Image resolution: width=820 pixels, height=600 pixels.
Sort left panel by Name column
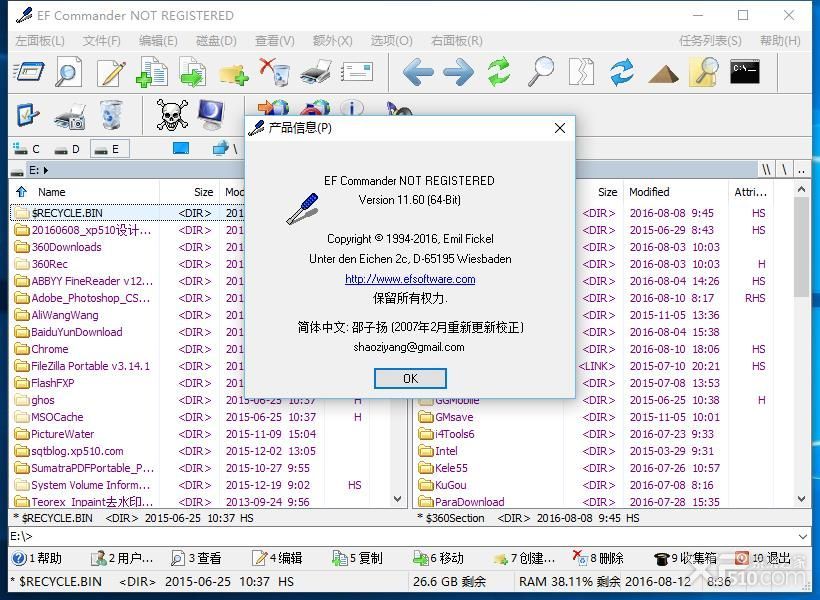(x=52, y=192)
